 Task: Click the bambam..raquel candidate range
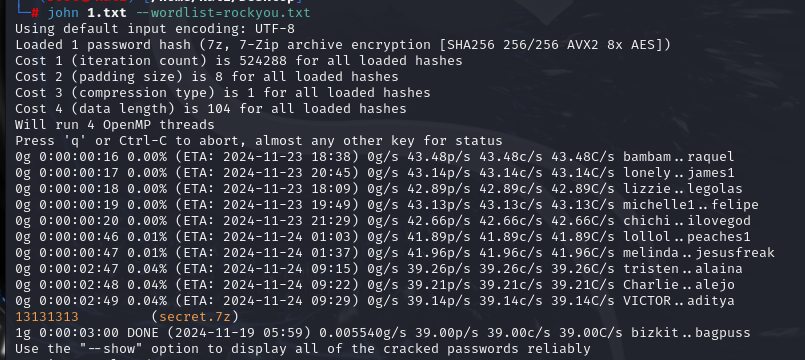(x=678, y=157)
